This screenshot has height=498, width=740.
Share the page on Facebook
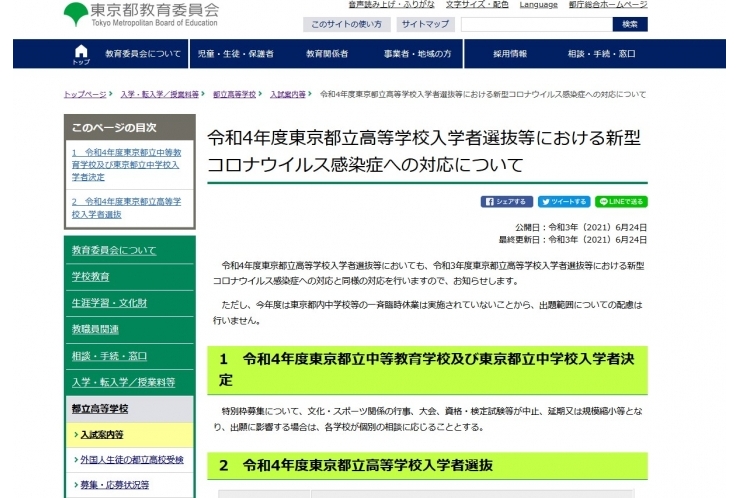click(506, 202)
